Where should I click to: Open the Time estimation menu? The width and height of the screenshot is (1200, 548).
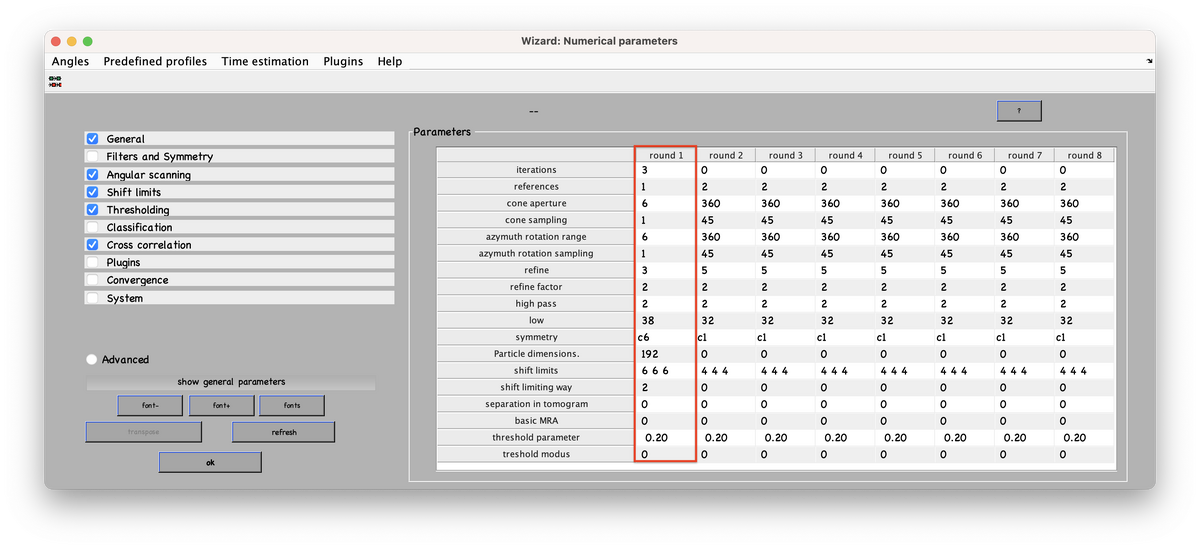click(265, 62)
